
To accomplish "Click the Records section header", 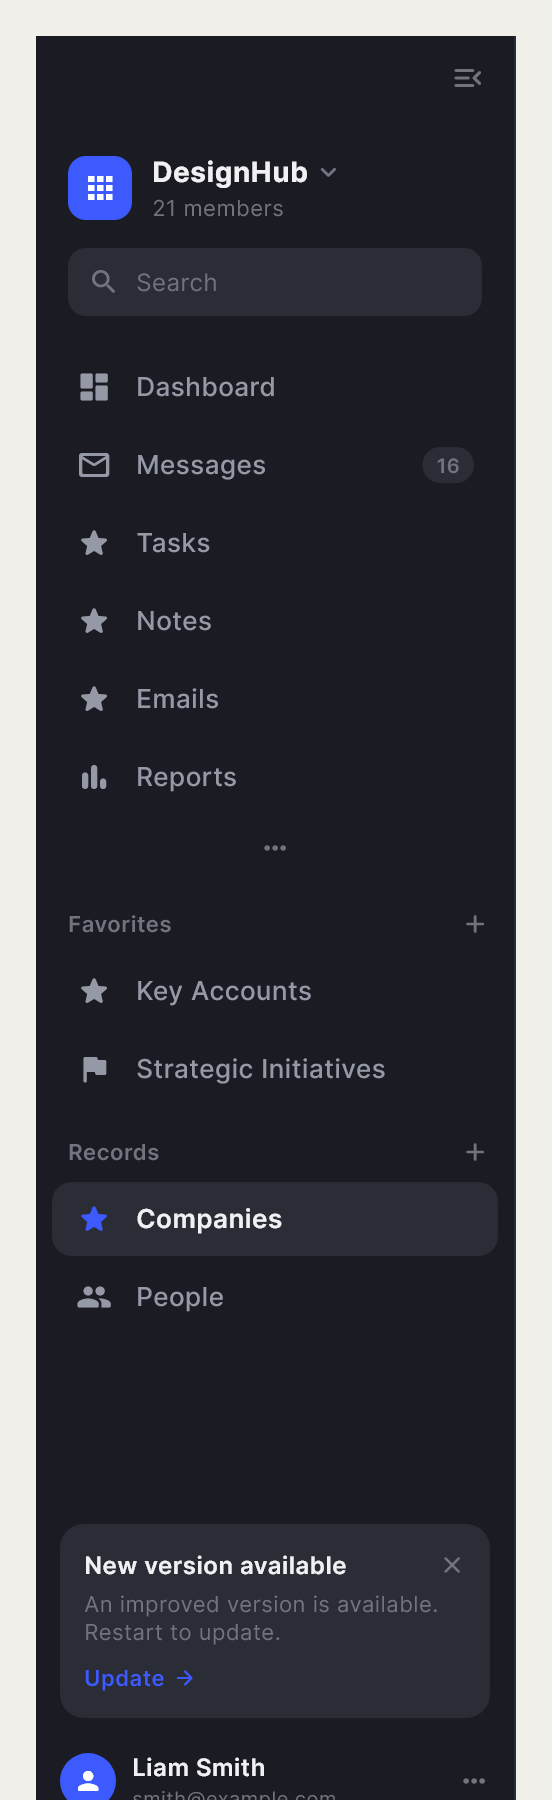I will coord(114,1152).
